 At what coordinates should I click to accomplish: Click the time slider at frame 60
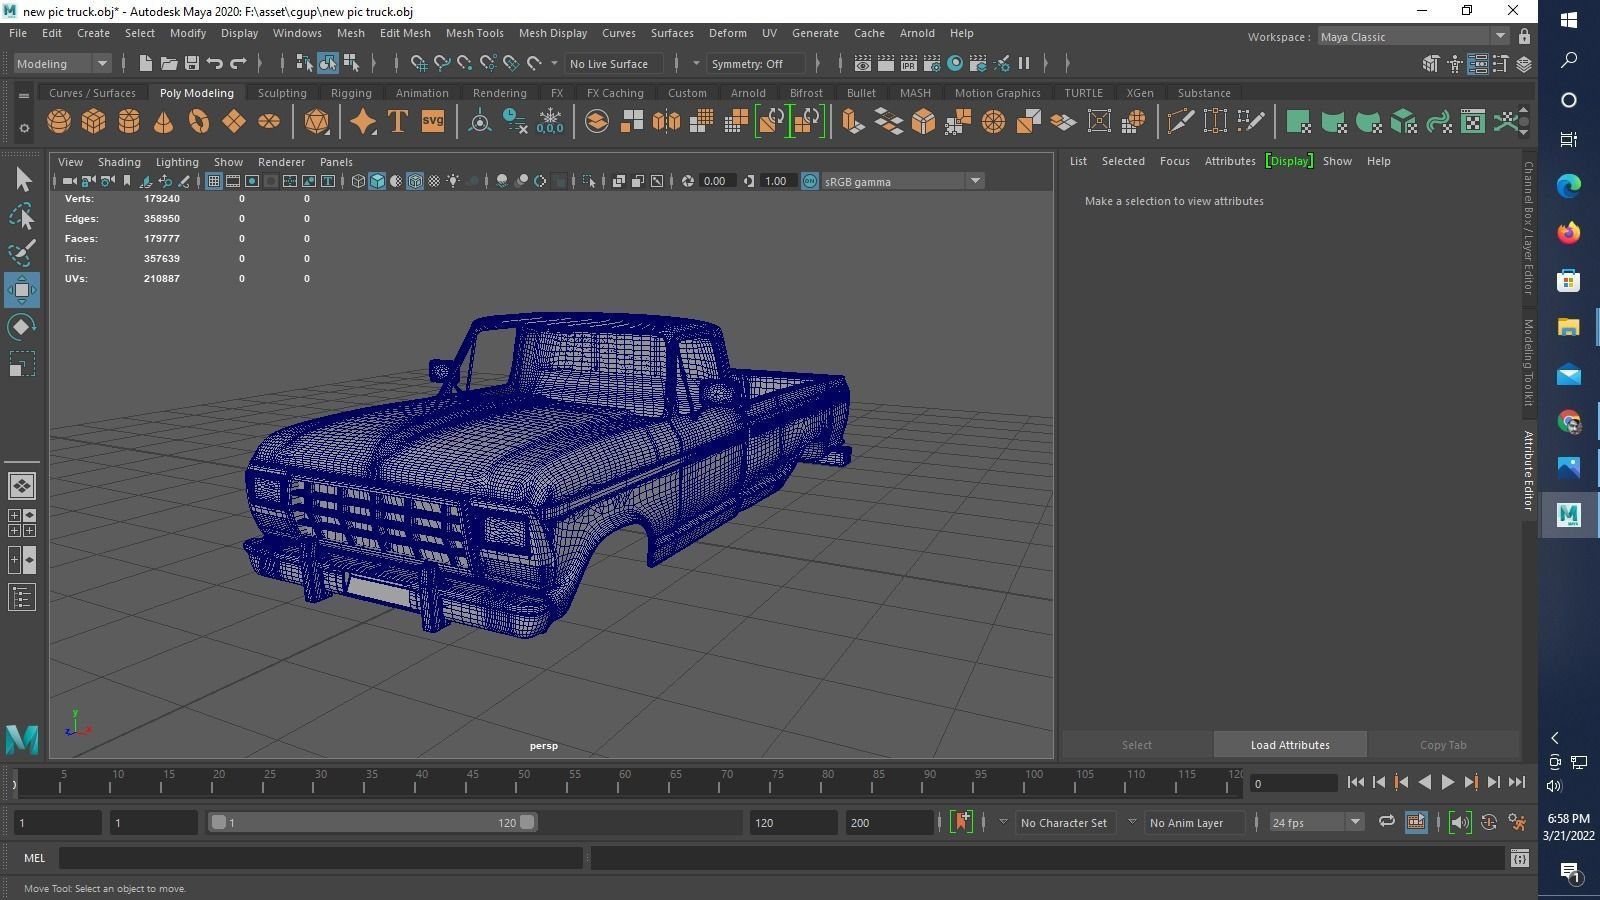pos(624,781)
